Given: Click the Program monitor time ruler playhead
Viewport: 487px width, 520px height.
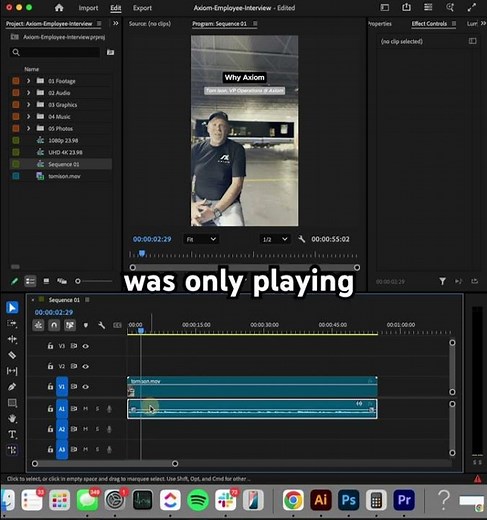Looking at the screenshot, I should pos(142,254).
